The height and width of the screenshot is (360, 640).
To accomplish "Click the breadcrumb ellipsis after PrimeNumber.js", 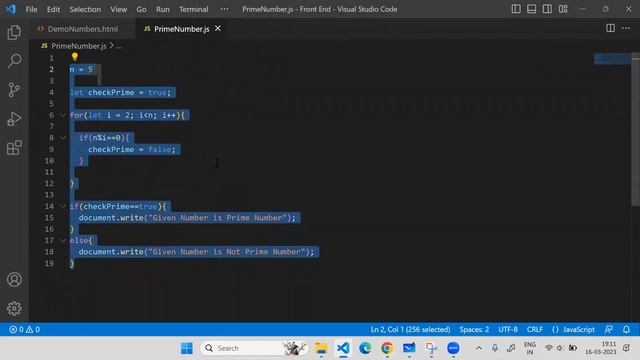I will (x=119, y=46).
